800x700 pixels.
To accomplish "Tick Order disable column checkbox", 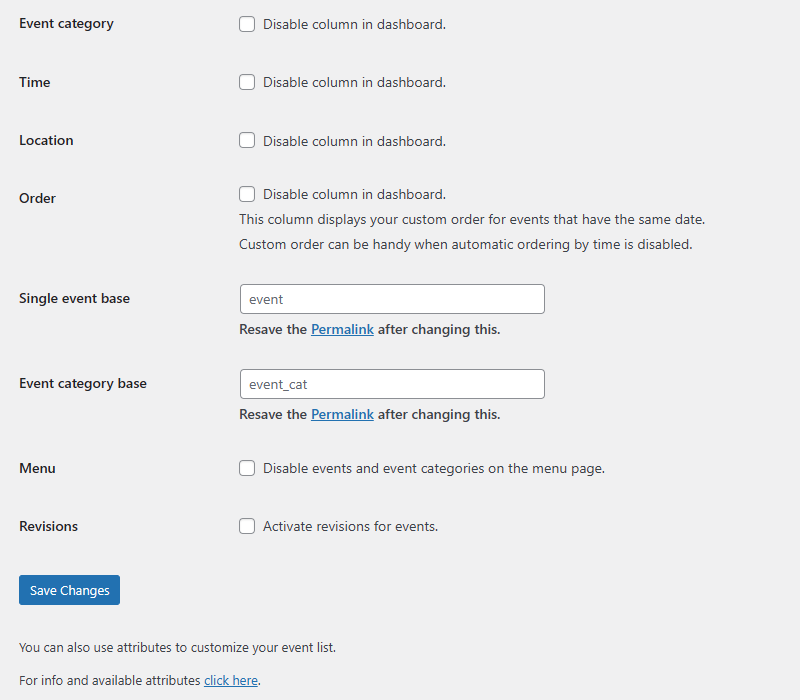I will pos(247,194).
